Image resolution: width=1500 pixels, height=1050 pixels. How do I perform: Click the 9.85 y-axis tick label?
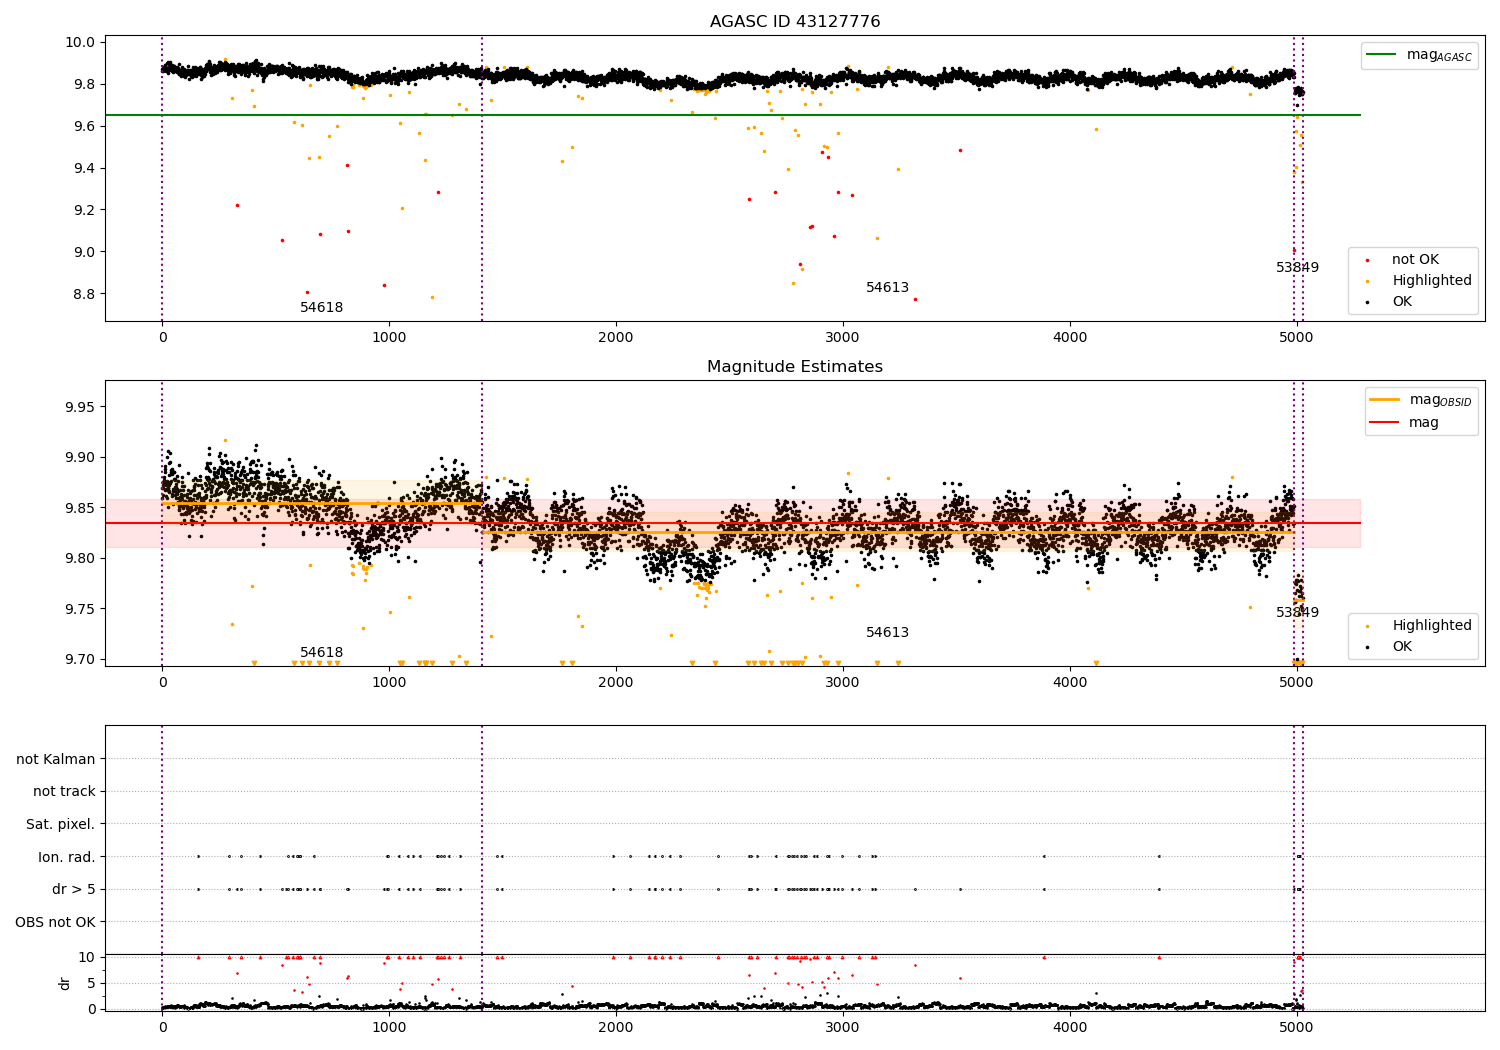tap(80, 508)
